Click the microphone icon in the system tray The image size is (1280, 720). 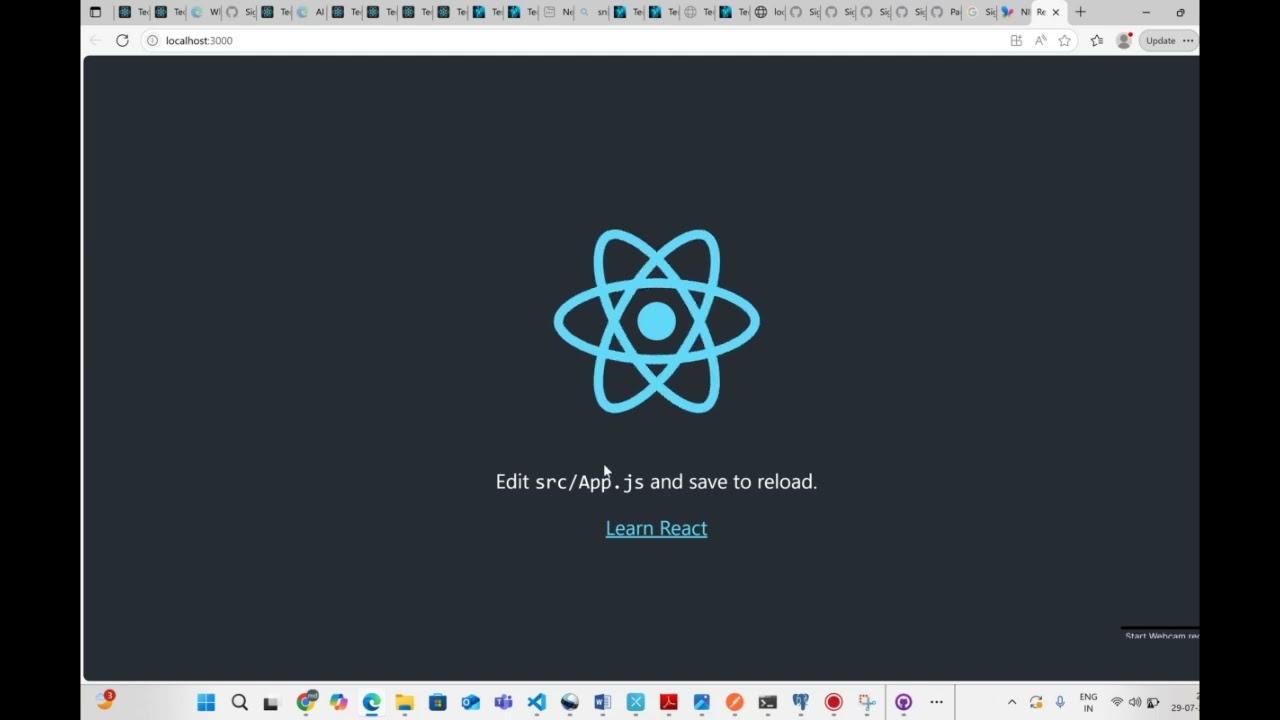click(x=1060, y=702)
